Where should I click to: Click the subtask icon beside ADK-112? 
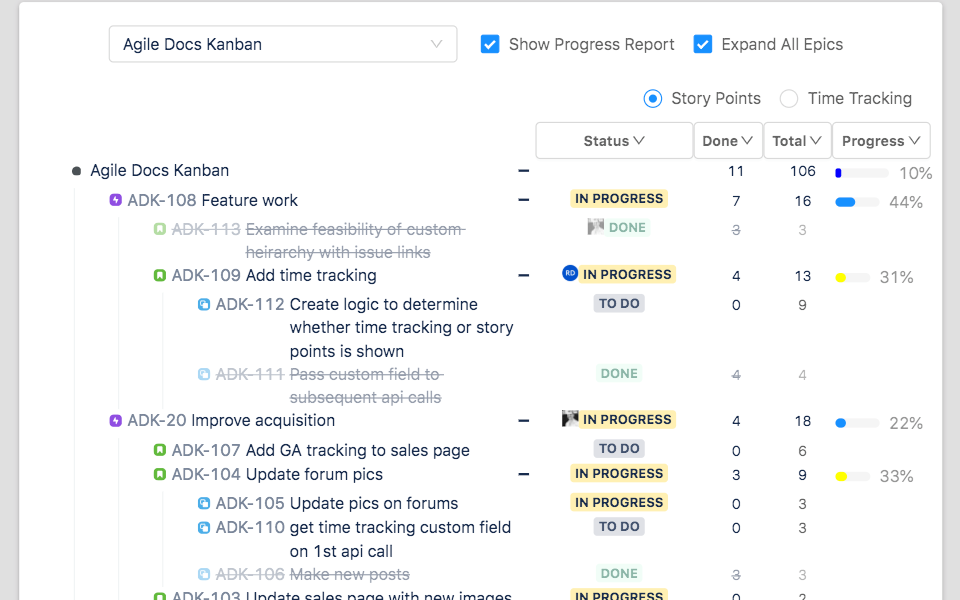(204, 304)
